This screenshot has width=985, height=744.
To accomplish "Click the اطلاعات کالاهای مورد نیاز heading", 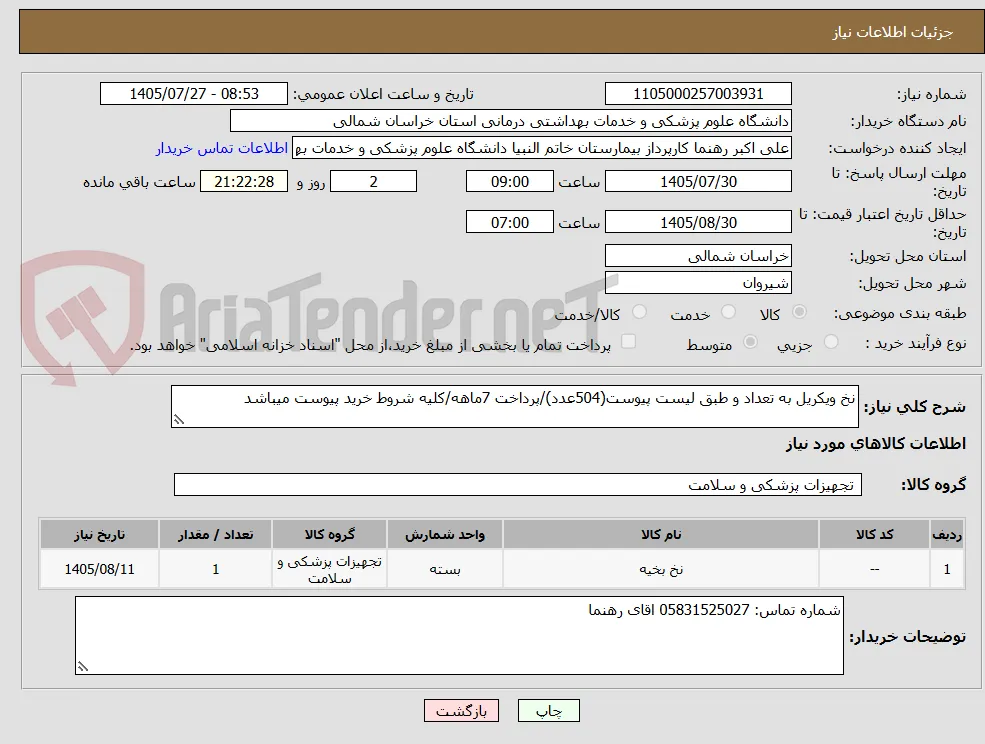I will (876, 444).
